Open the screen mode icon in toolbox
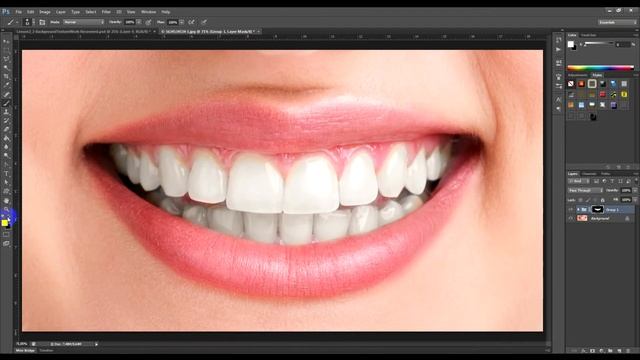The image size is (640, 360). tap(6, 243)
